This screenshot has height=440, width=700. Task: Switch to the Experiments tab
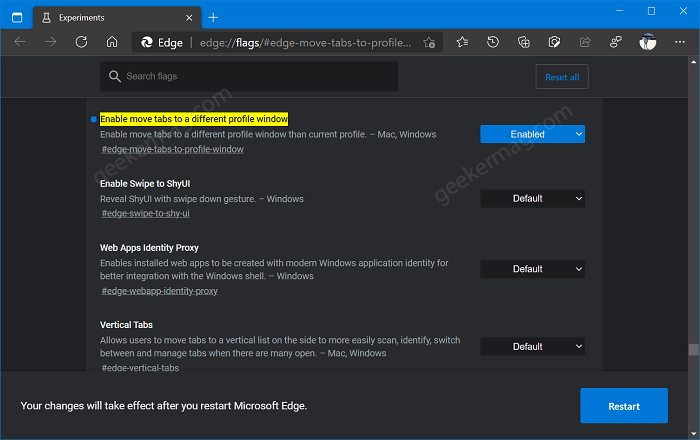pyautogui.click(x=117, y=17)
